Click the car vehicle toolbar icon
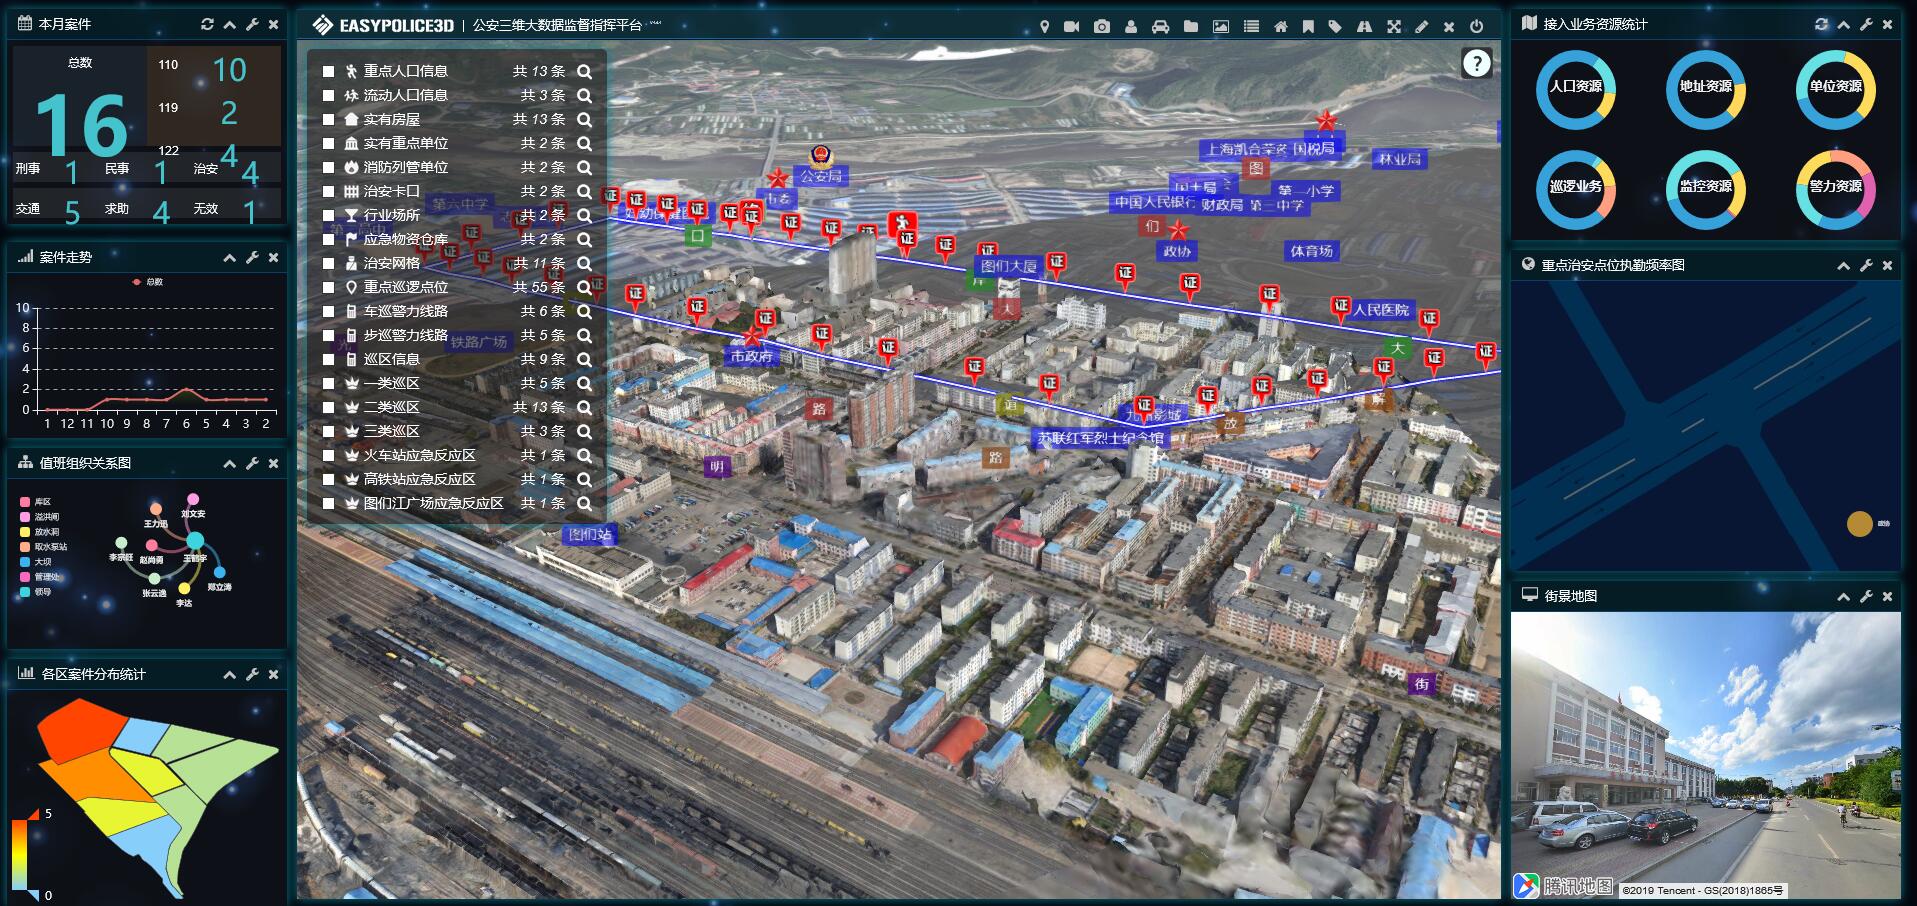This screenshot has width=1917, height=906. click(1161, 27)
